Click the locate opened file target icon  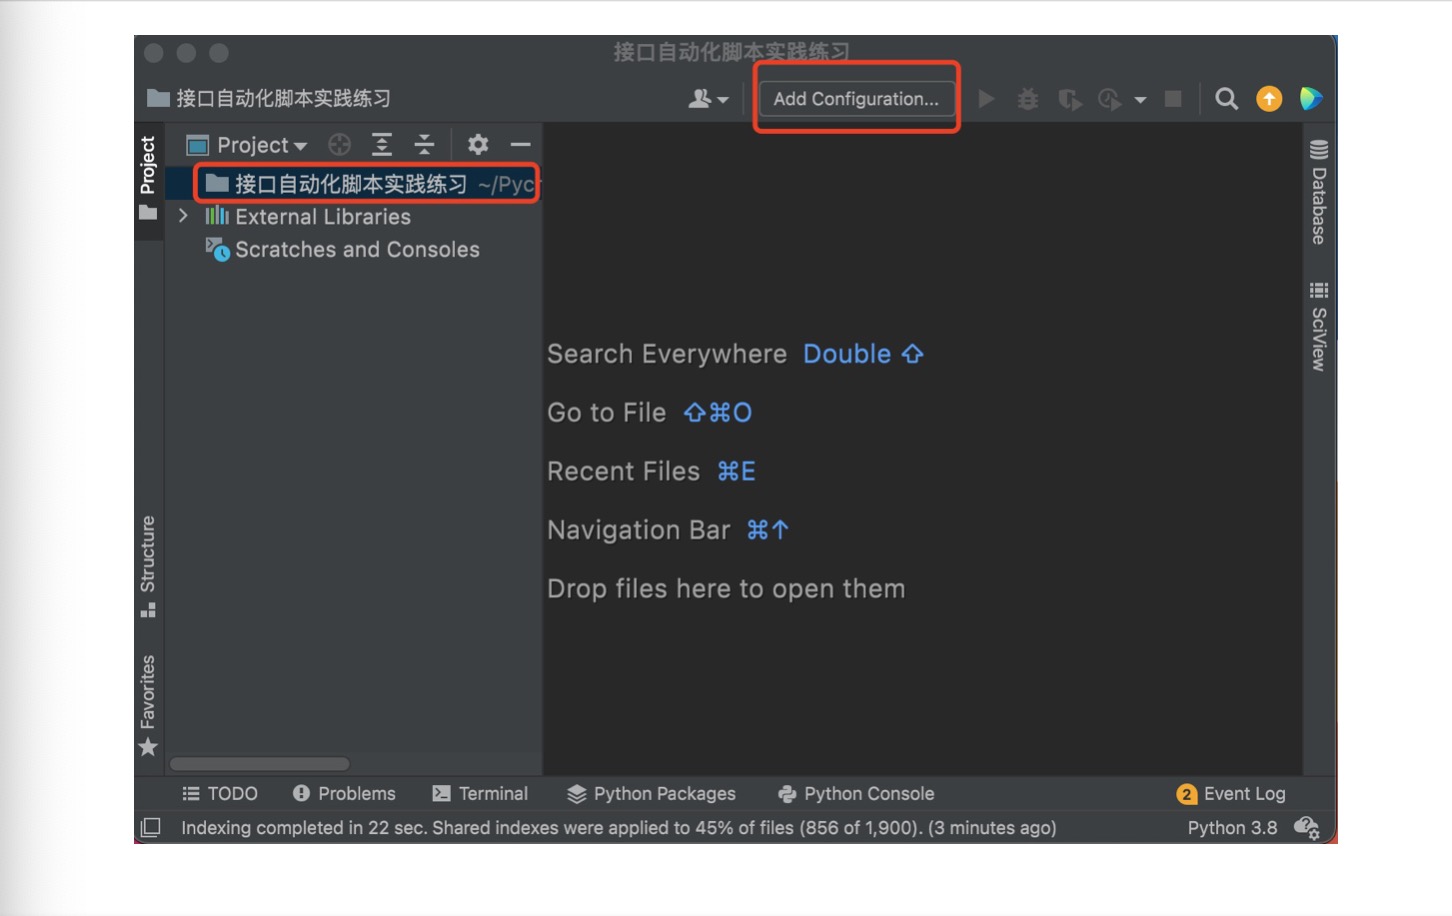pyautogui.click(x=340, y=145)
